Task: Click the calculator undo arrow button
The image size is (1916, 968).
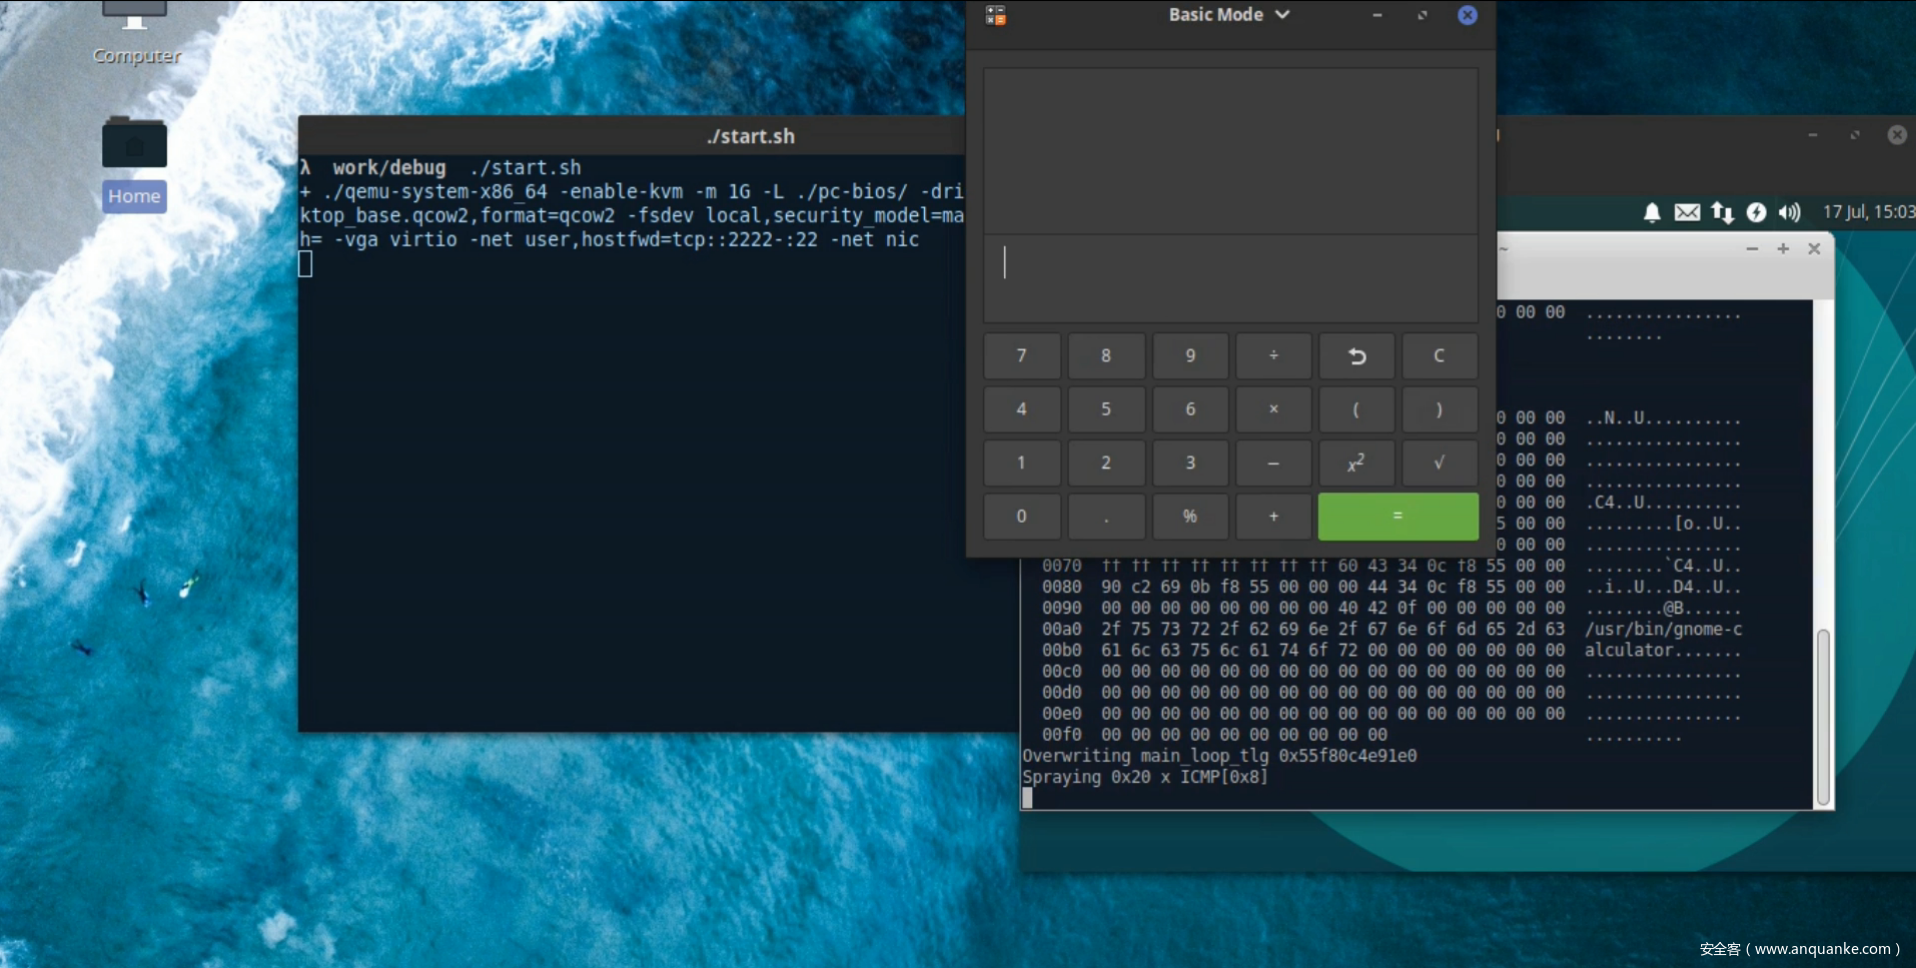Action: coord(1356,356)
